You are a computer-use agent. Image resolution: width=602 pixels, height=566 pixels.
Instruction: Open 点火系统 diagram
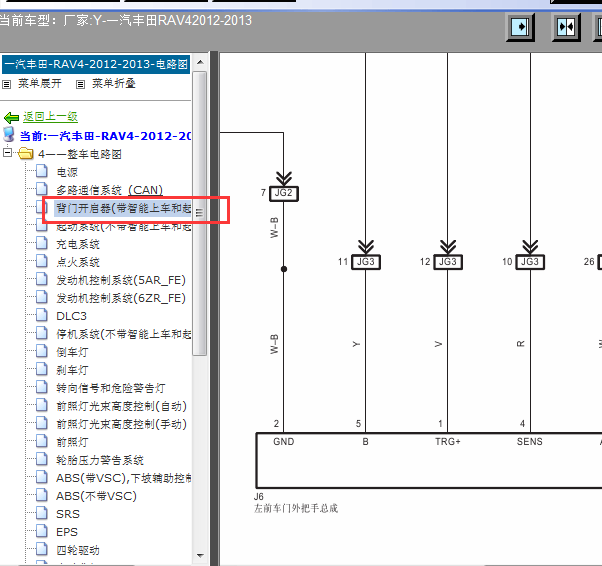coord(78,262)
